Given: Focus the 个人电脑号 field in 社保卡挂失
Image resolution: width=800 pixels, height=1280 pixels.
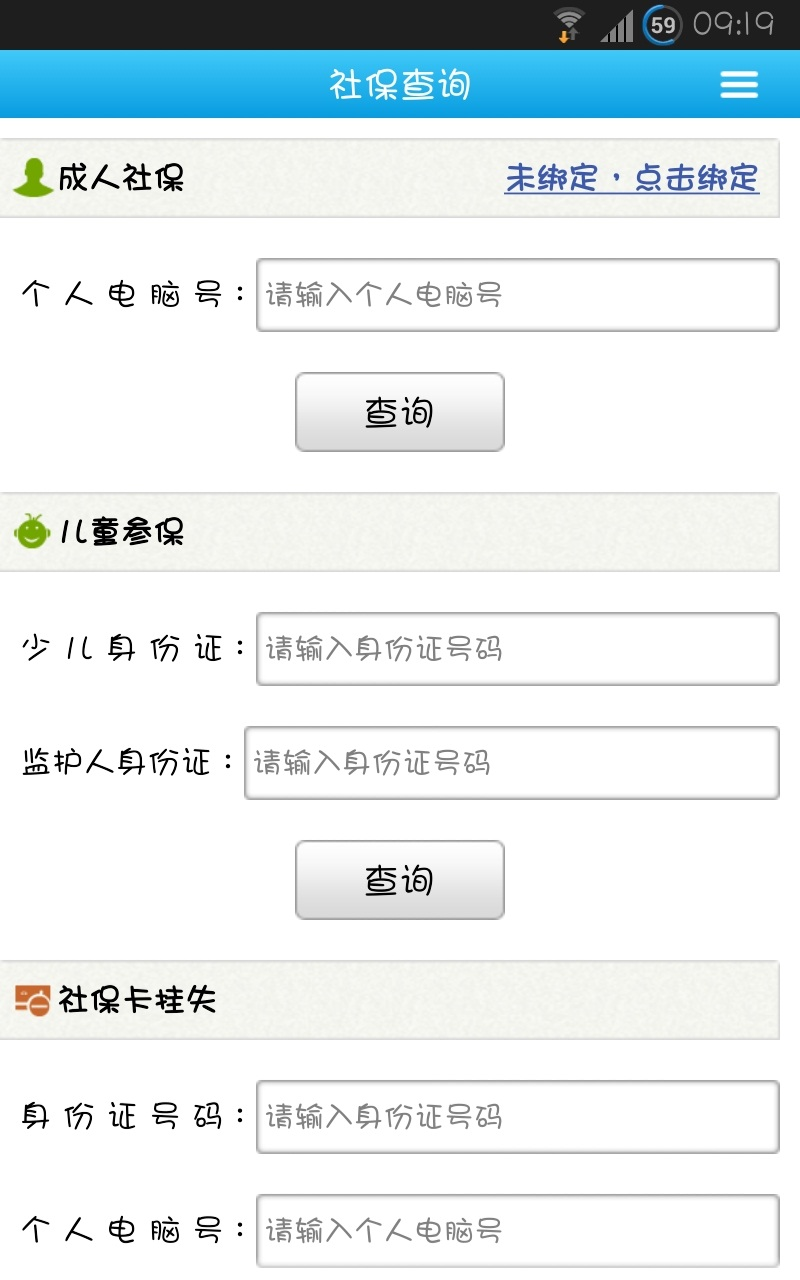Looking at the screenshot, I should (x=517, y=1230).
